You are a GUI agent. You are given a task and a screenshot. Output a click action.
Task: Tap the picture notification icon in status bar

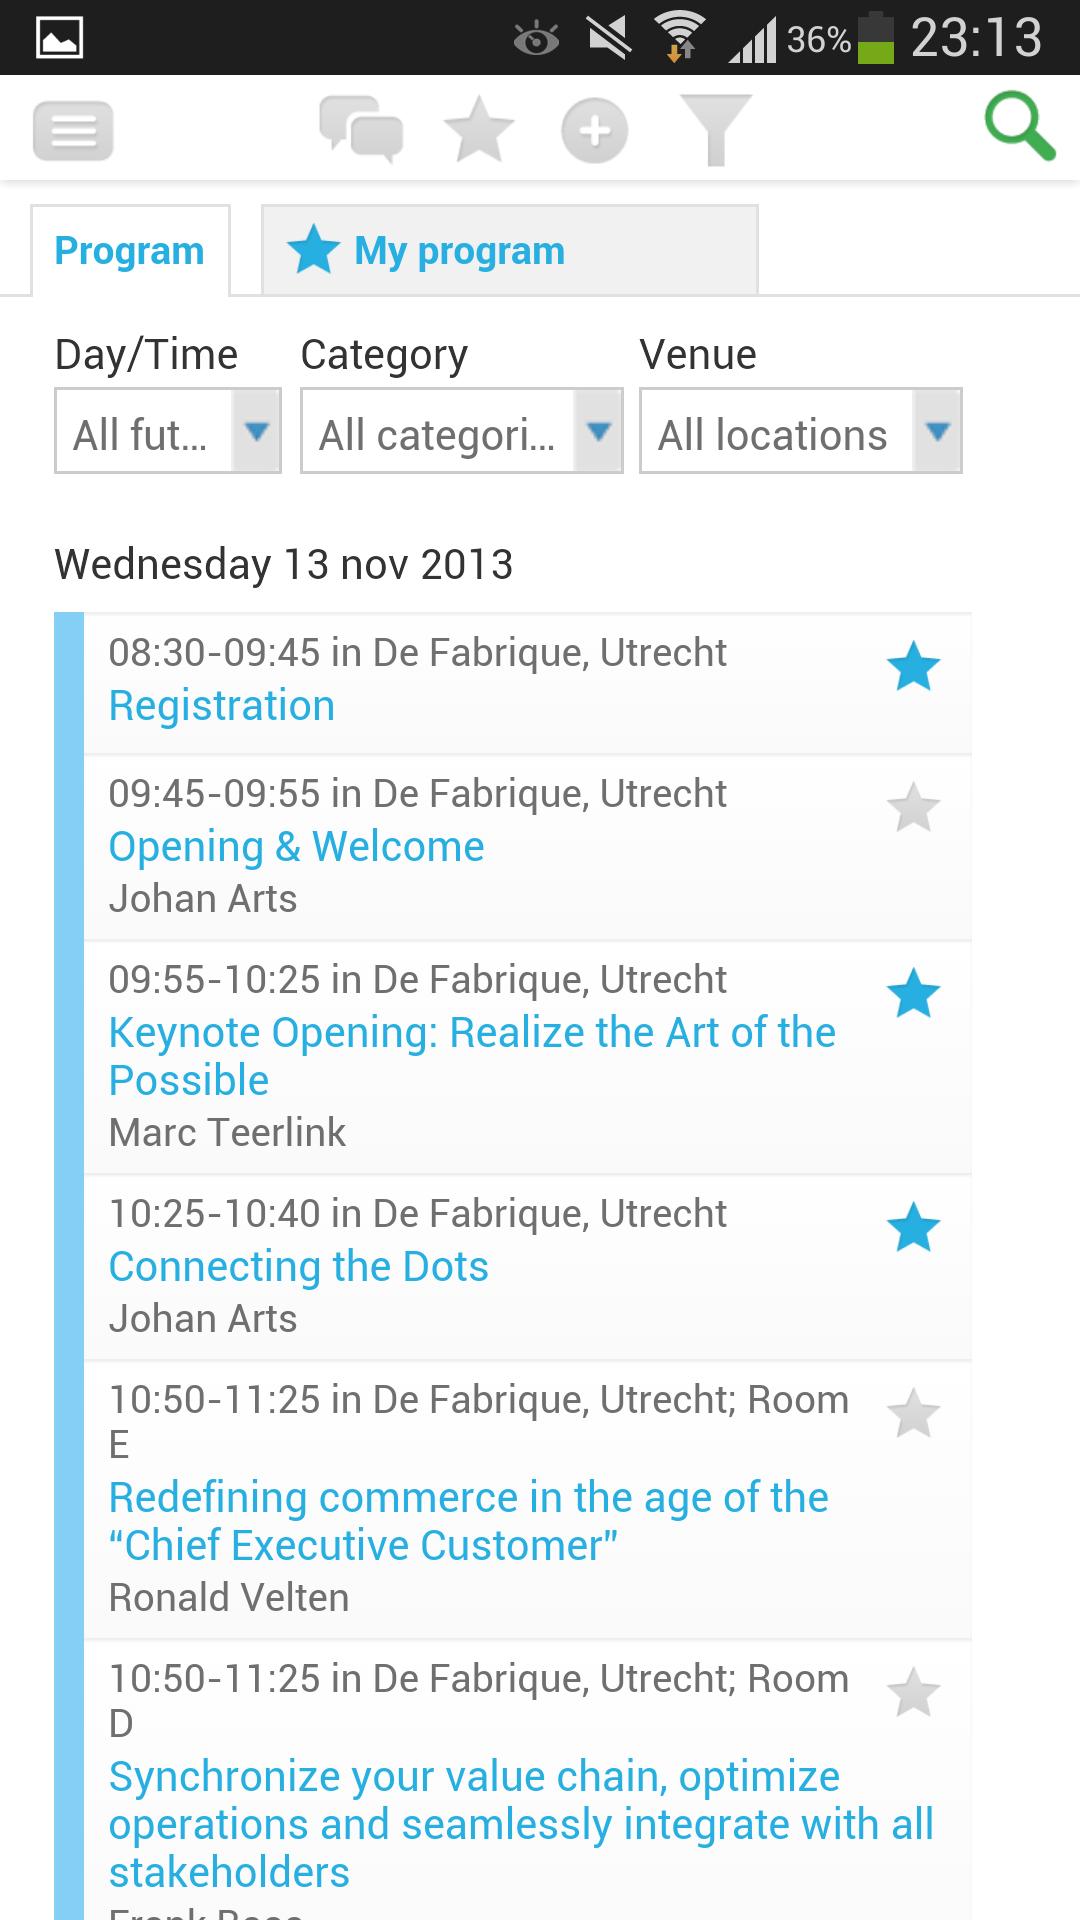pyautogui.click(x=59, y=38)
